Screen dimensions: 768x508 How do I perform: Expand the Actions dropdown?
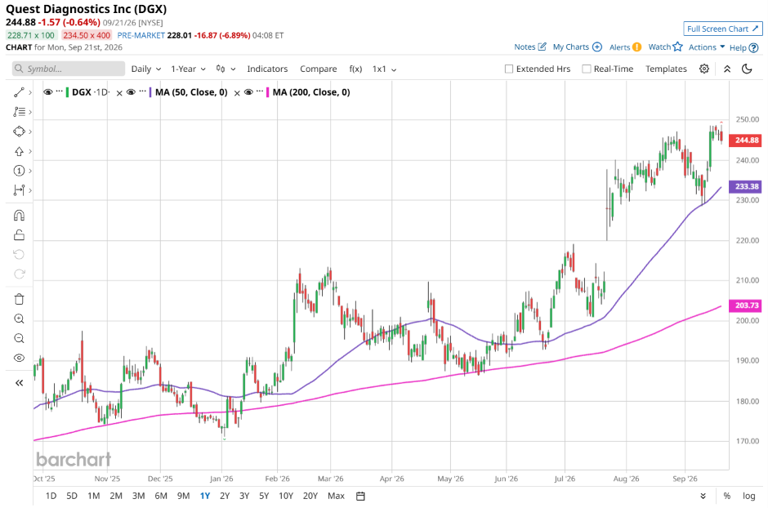coord(706,47)
